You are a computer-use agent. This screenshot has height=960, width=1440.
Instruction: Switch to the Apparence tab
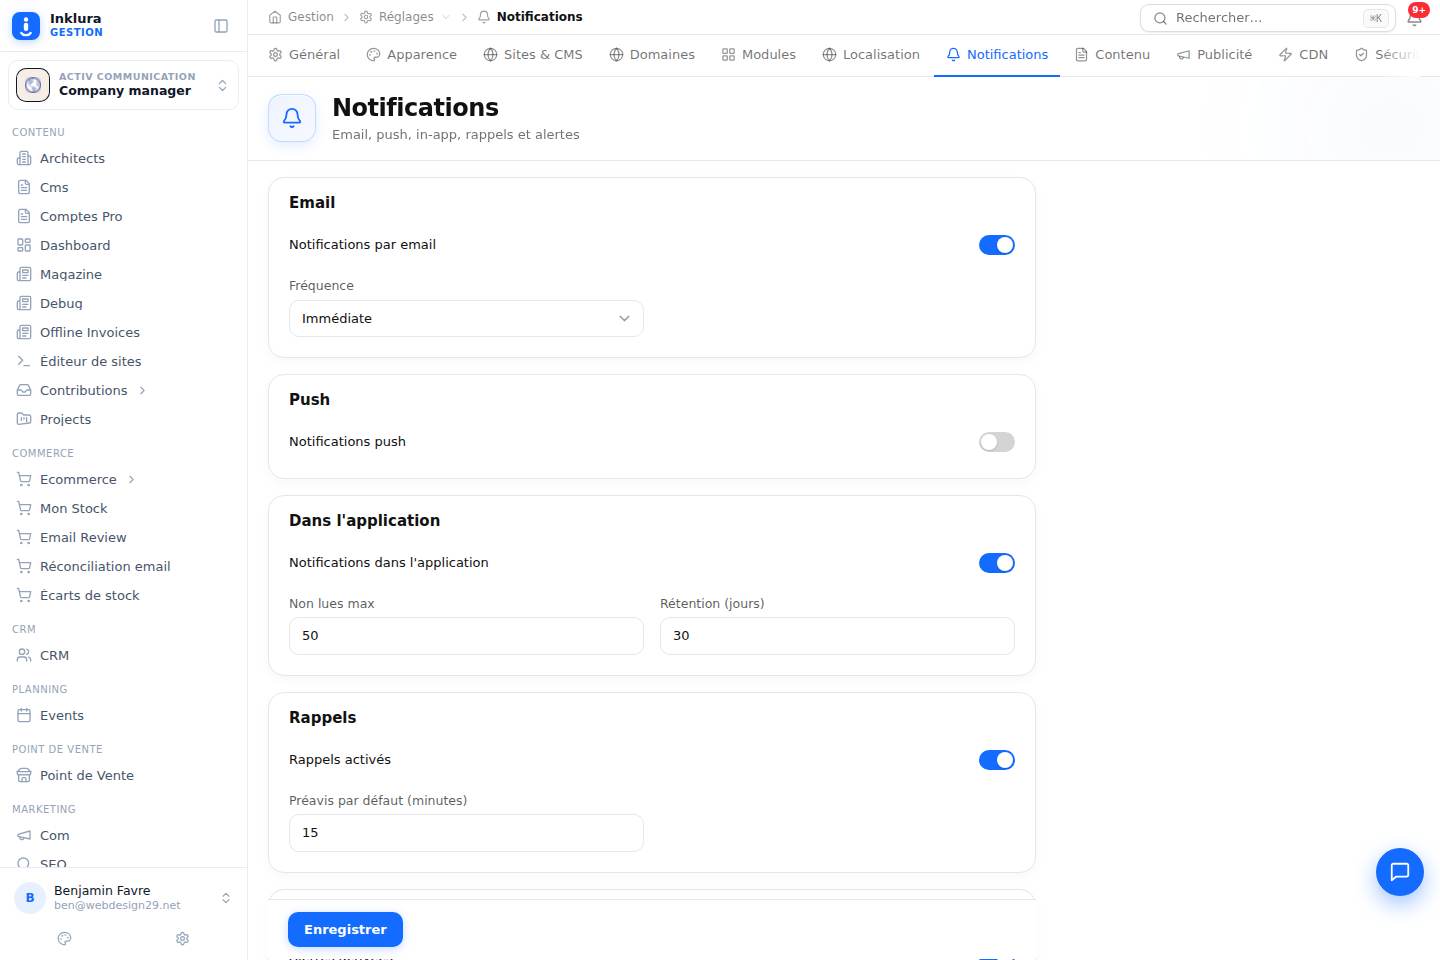click(411, 54)
